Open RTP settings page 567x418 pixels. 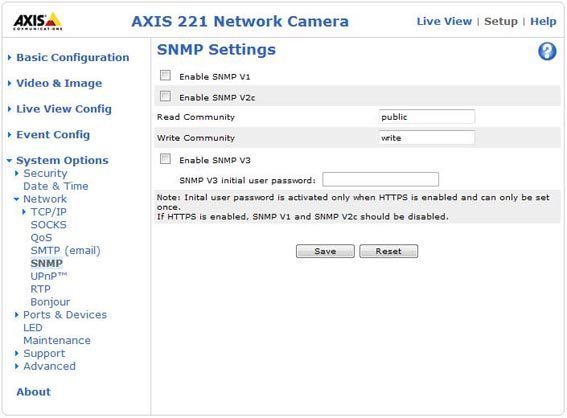[x=40, y=289]
